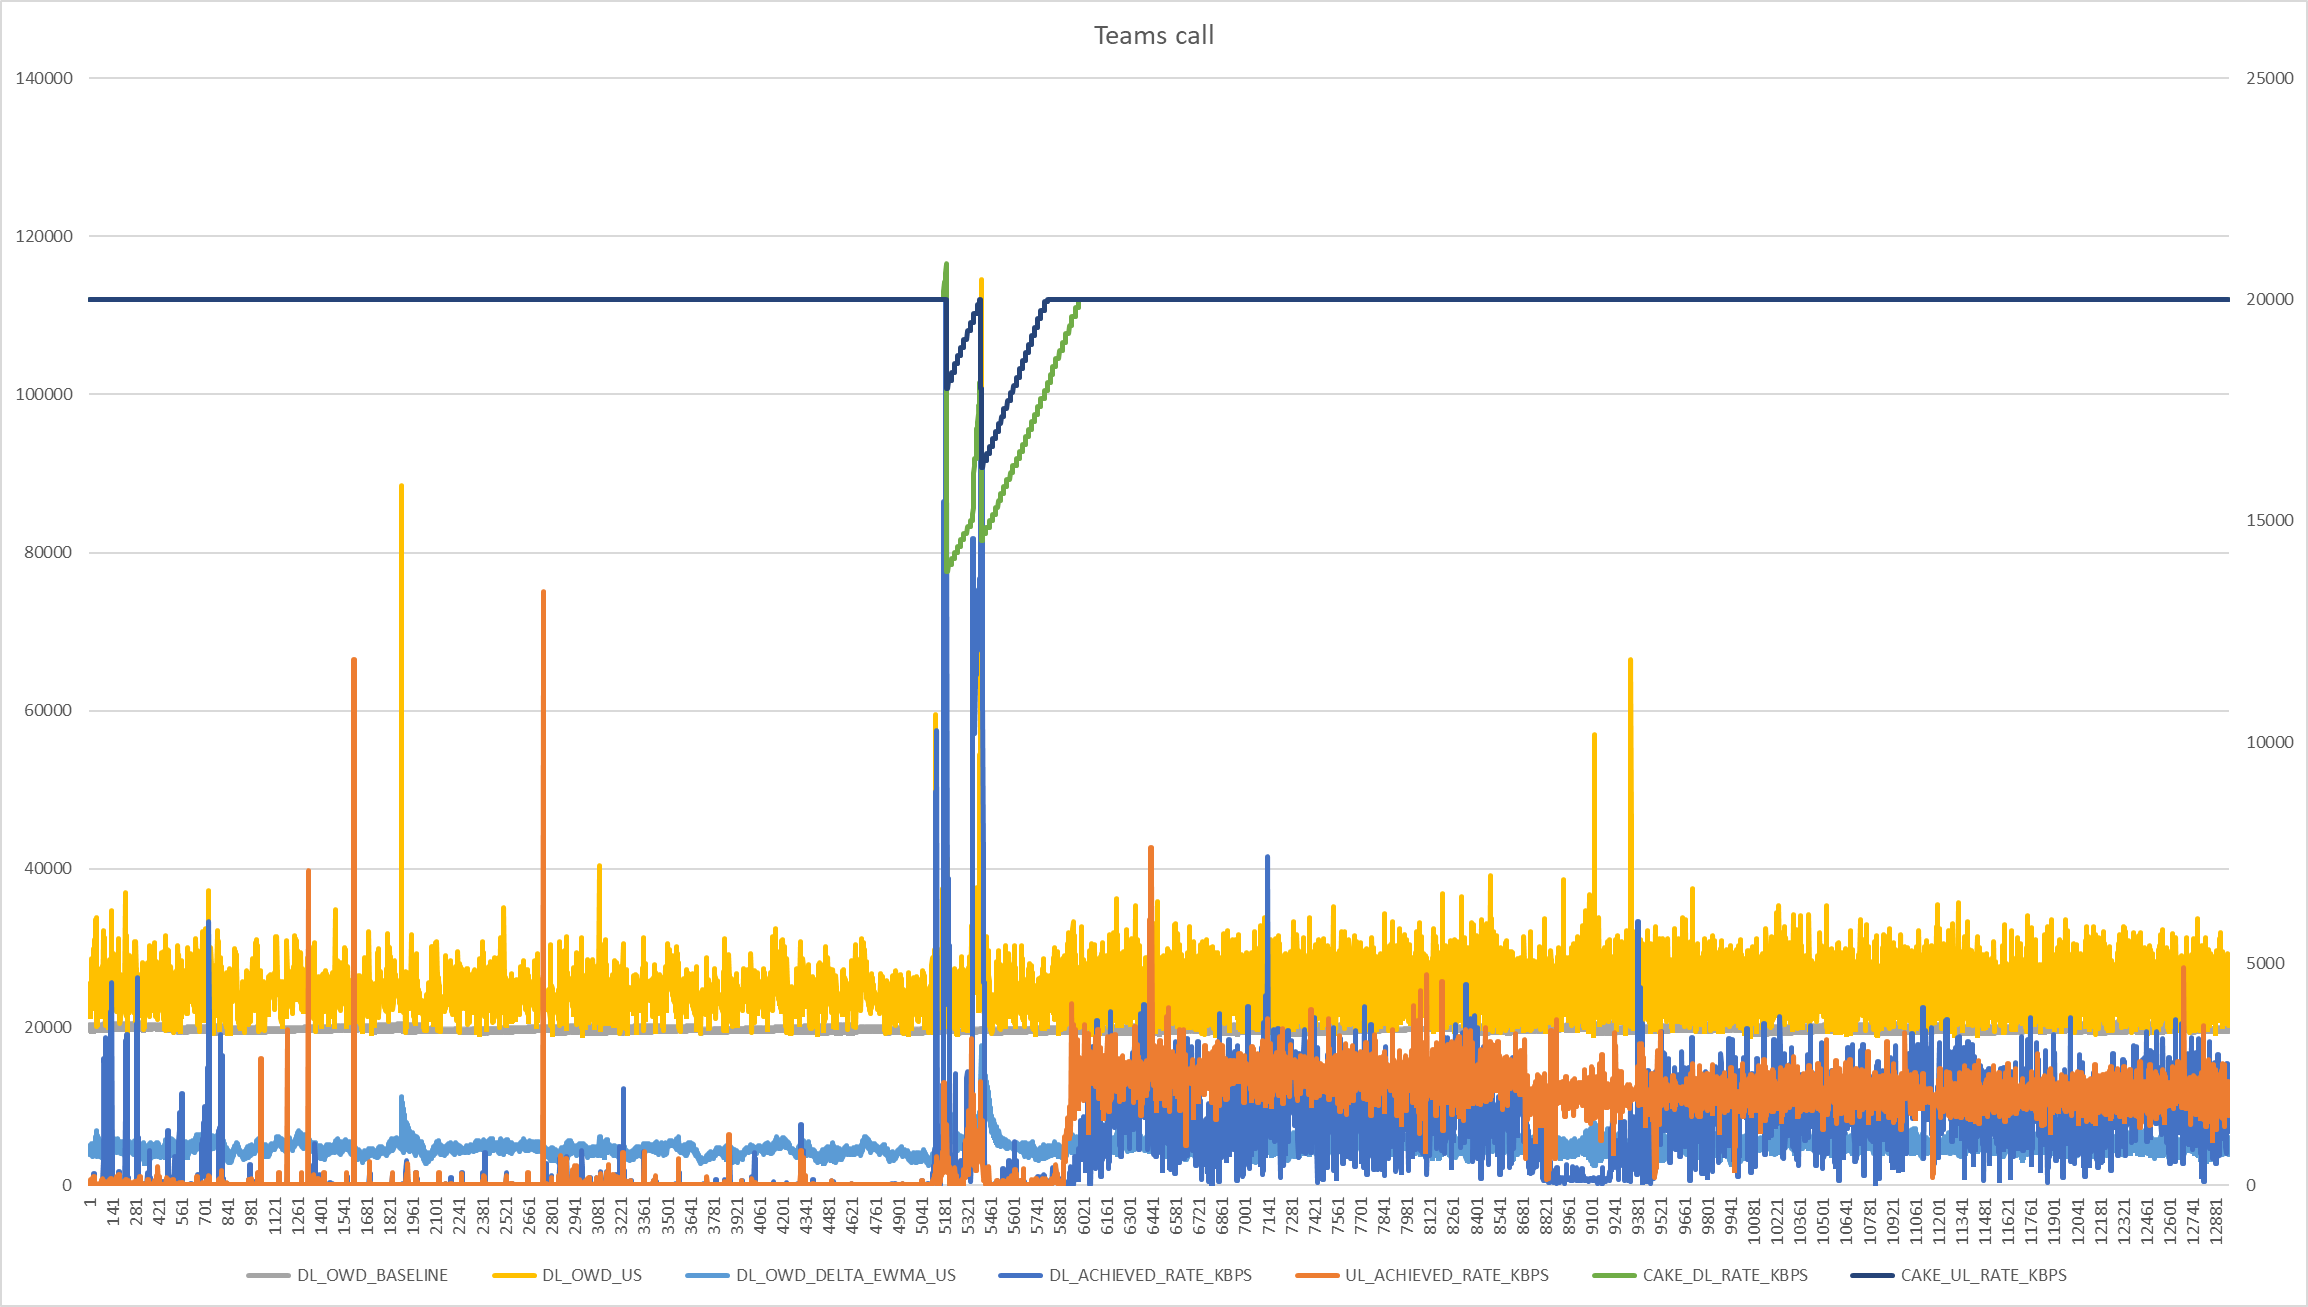2308x1307 pixels.
Task: Click the blue DL_ACHIEVED_RATE_KBPS legend marker
Action: pyautogui.click(x=1021, y=1275)
